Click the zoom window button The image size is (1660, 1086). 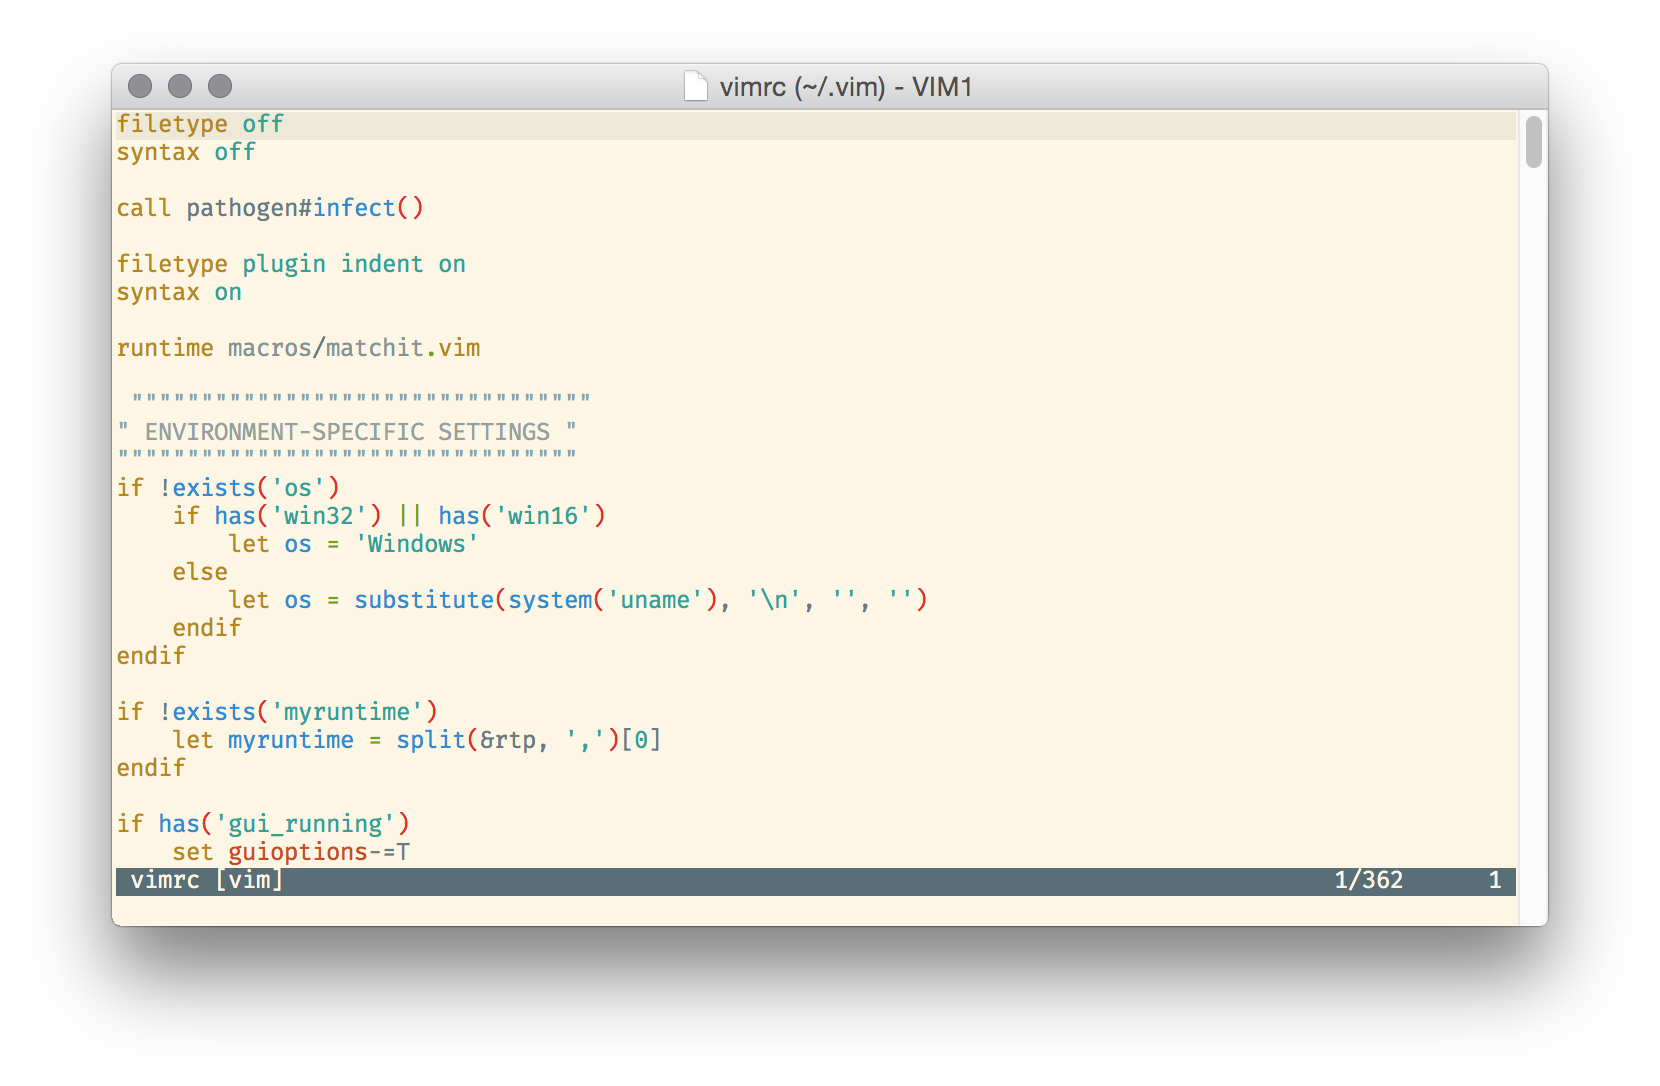click(220, 86)
